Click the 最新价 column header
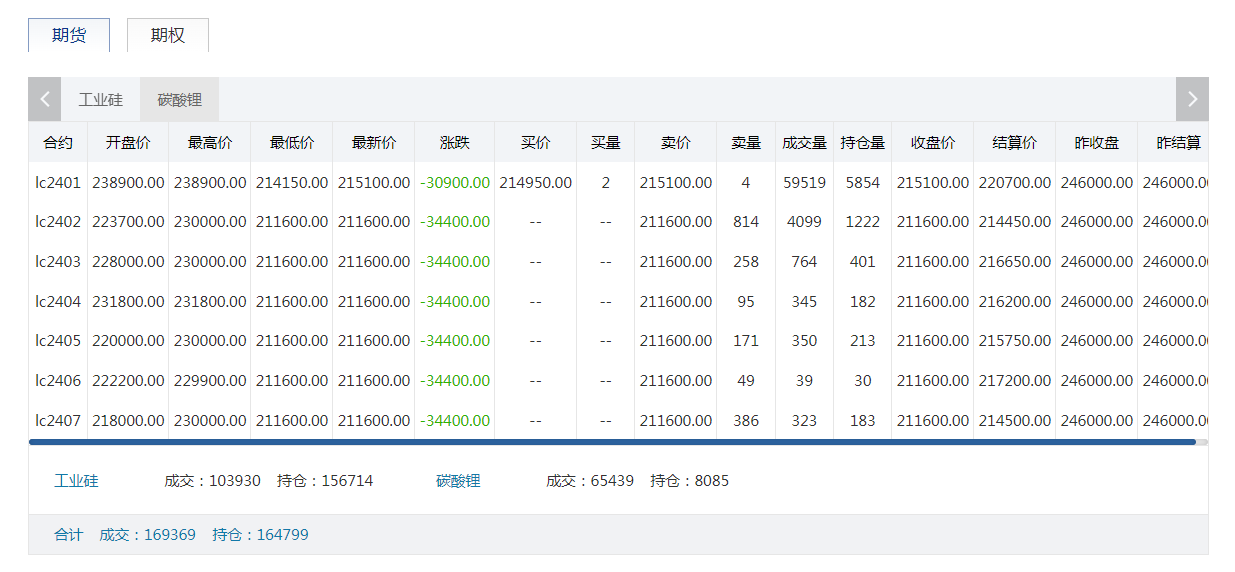Viewport: 1235px width, 572px height. 373,143
